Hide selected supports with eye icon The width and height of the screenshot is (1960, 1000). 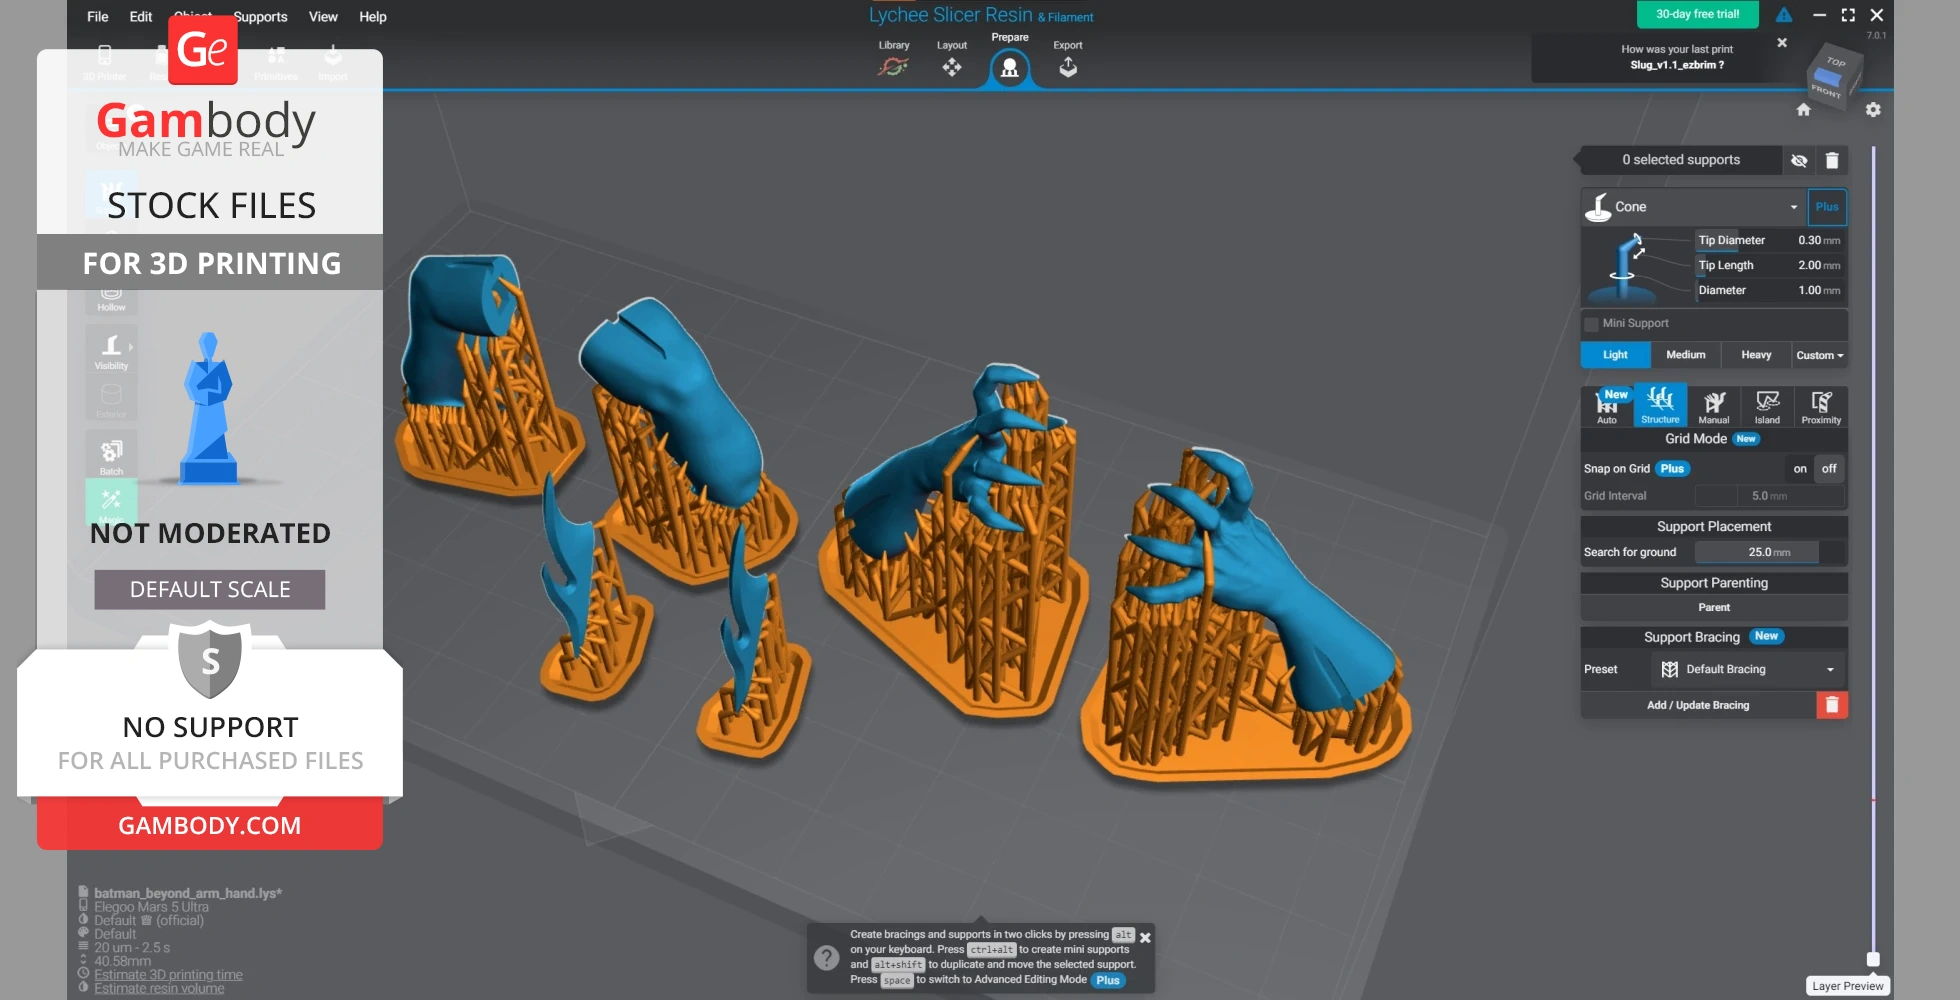click(x=1799, y=160)
